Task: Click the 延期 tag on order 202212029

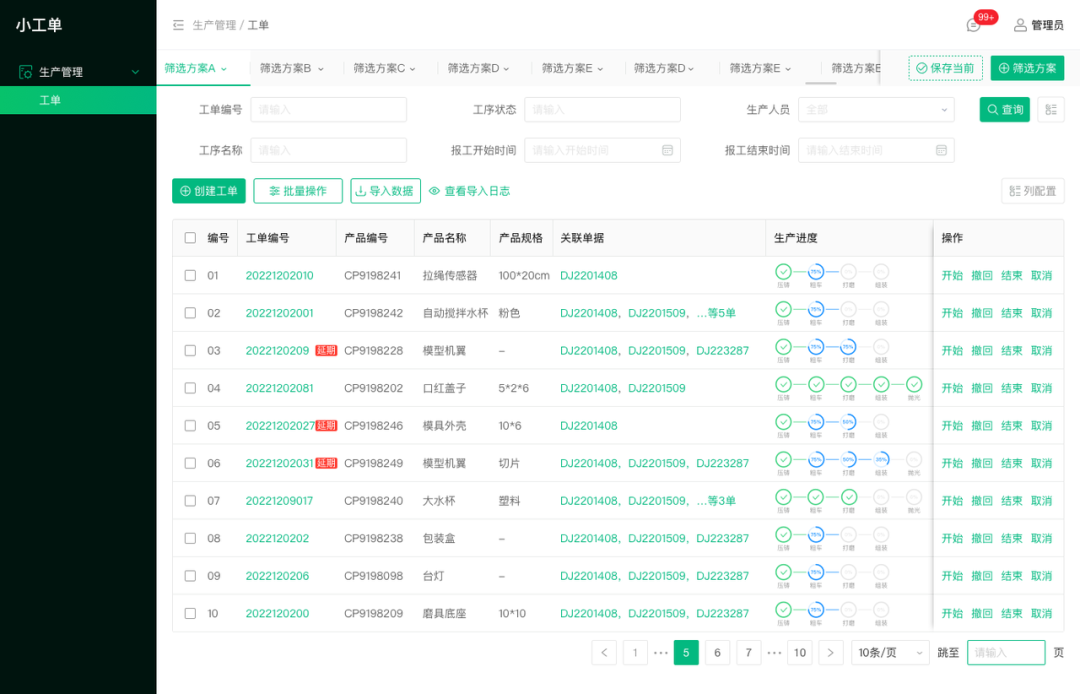Action: tap(326, 350)
